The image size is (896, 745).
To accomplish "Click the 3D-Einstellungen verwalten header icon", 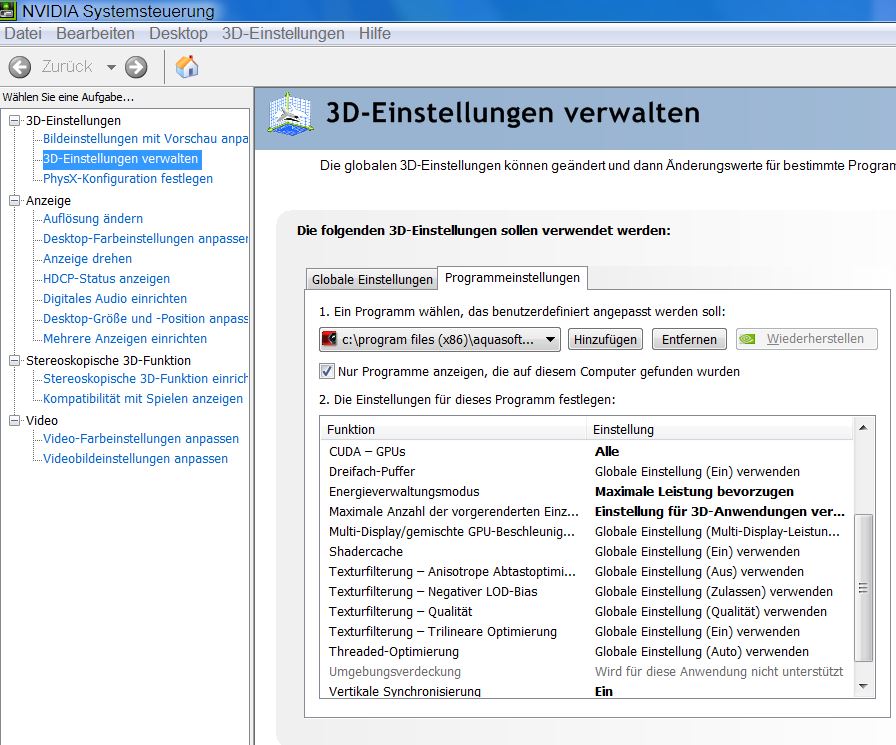I will click(x=290, y=114).
